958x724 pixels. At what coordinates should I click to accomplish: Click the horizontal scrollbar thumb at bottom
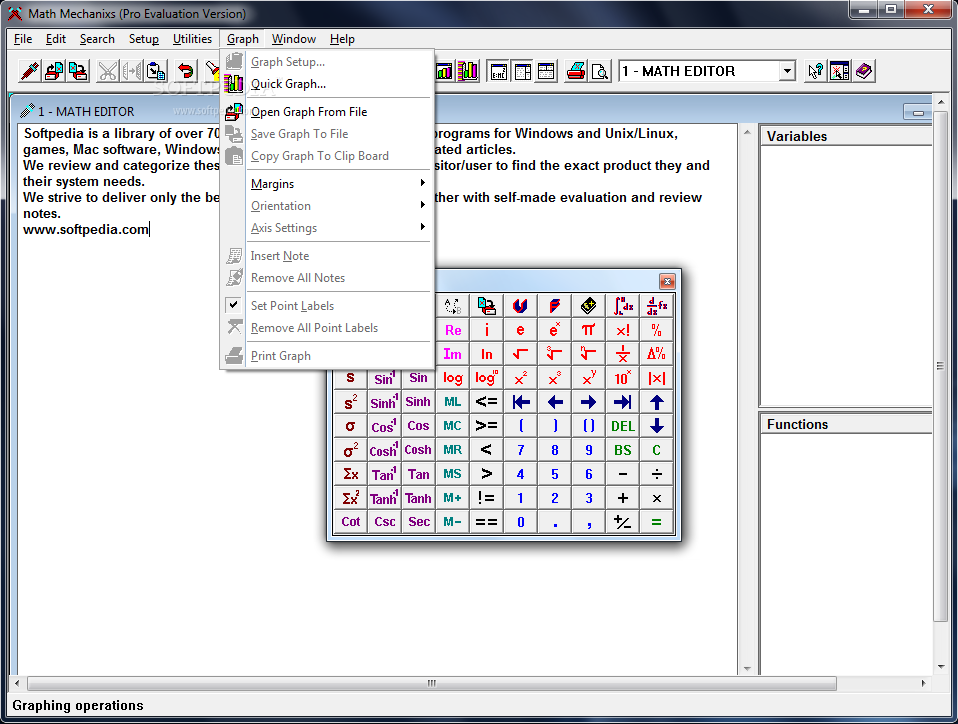(x=431, y=683)
